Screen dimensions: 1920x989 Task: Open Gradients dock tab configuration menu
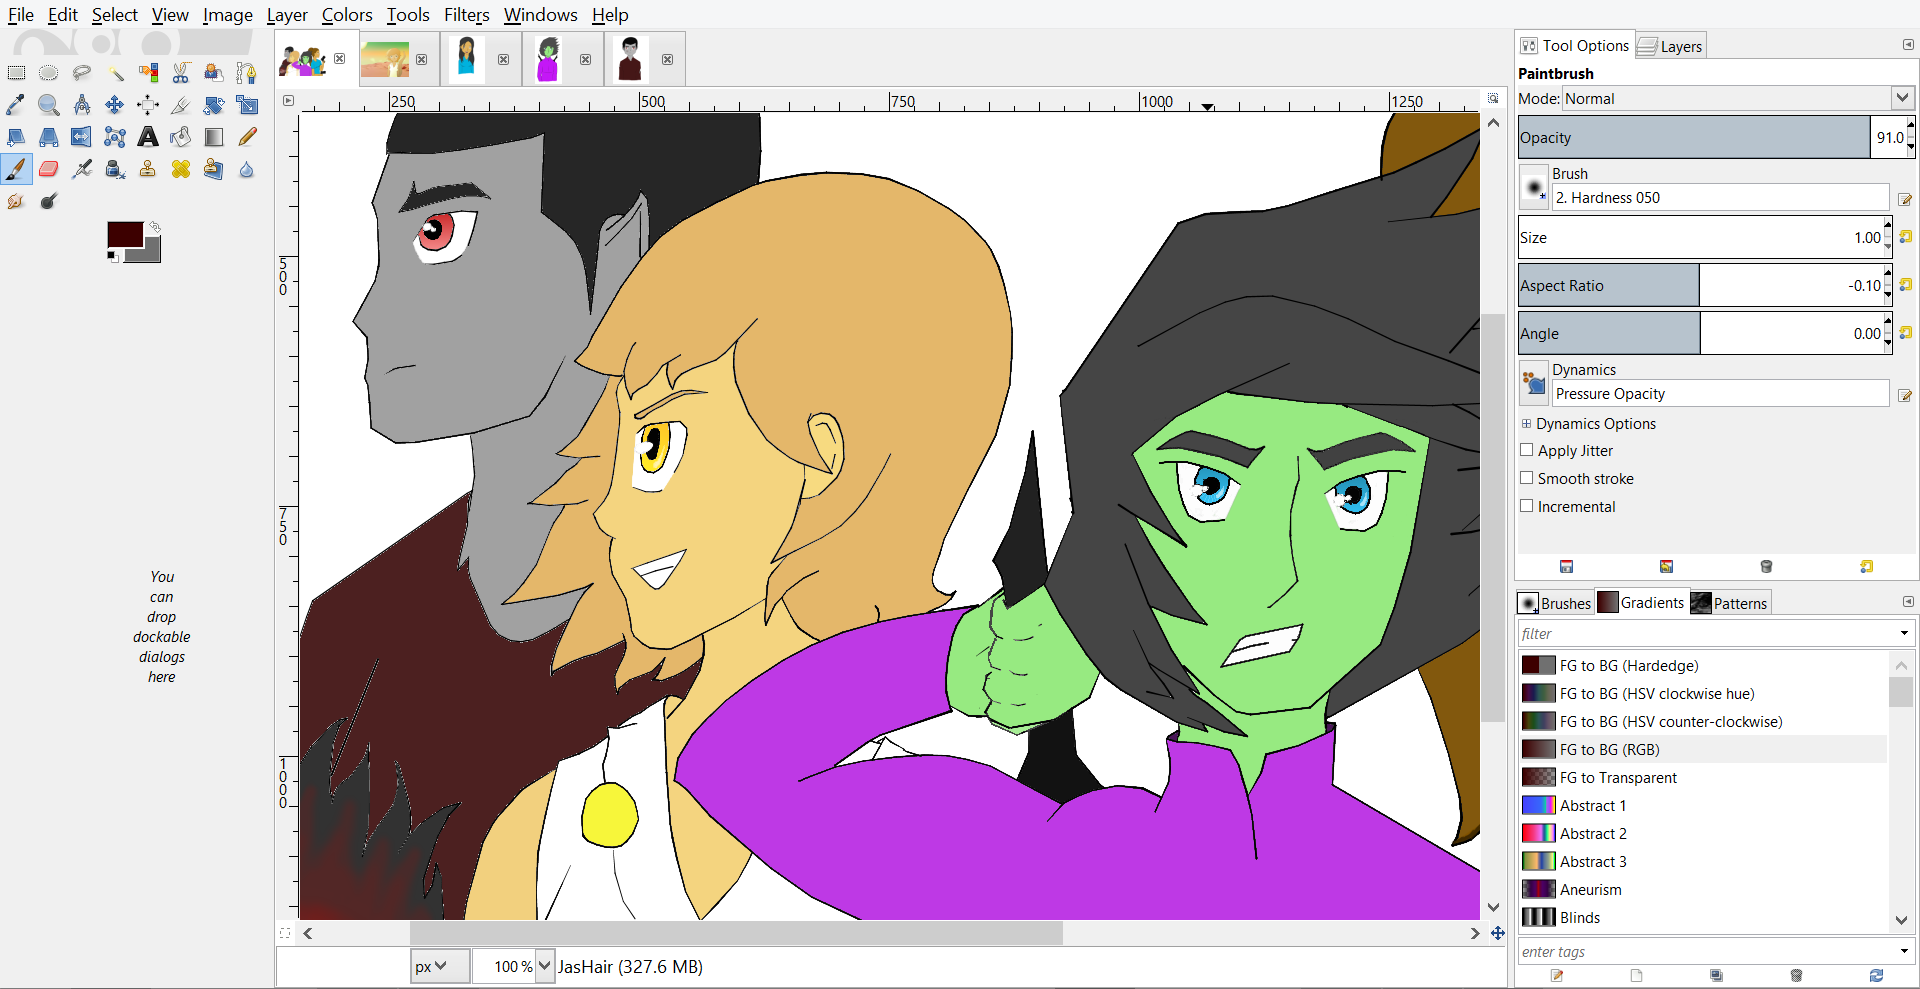[1908, 602]
